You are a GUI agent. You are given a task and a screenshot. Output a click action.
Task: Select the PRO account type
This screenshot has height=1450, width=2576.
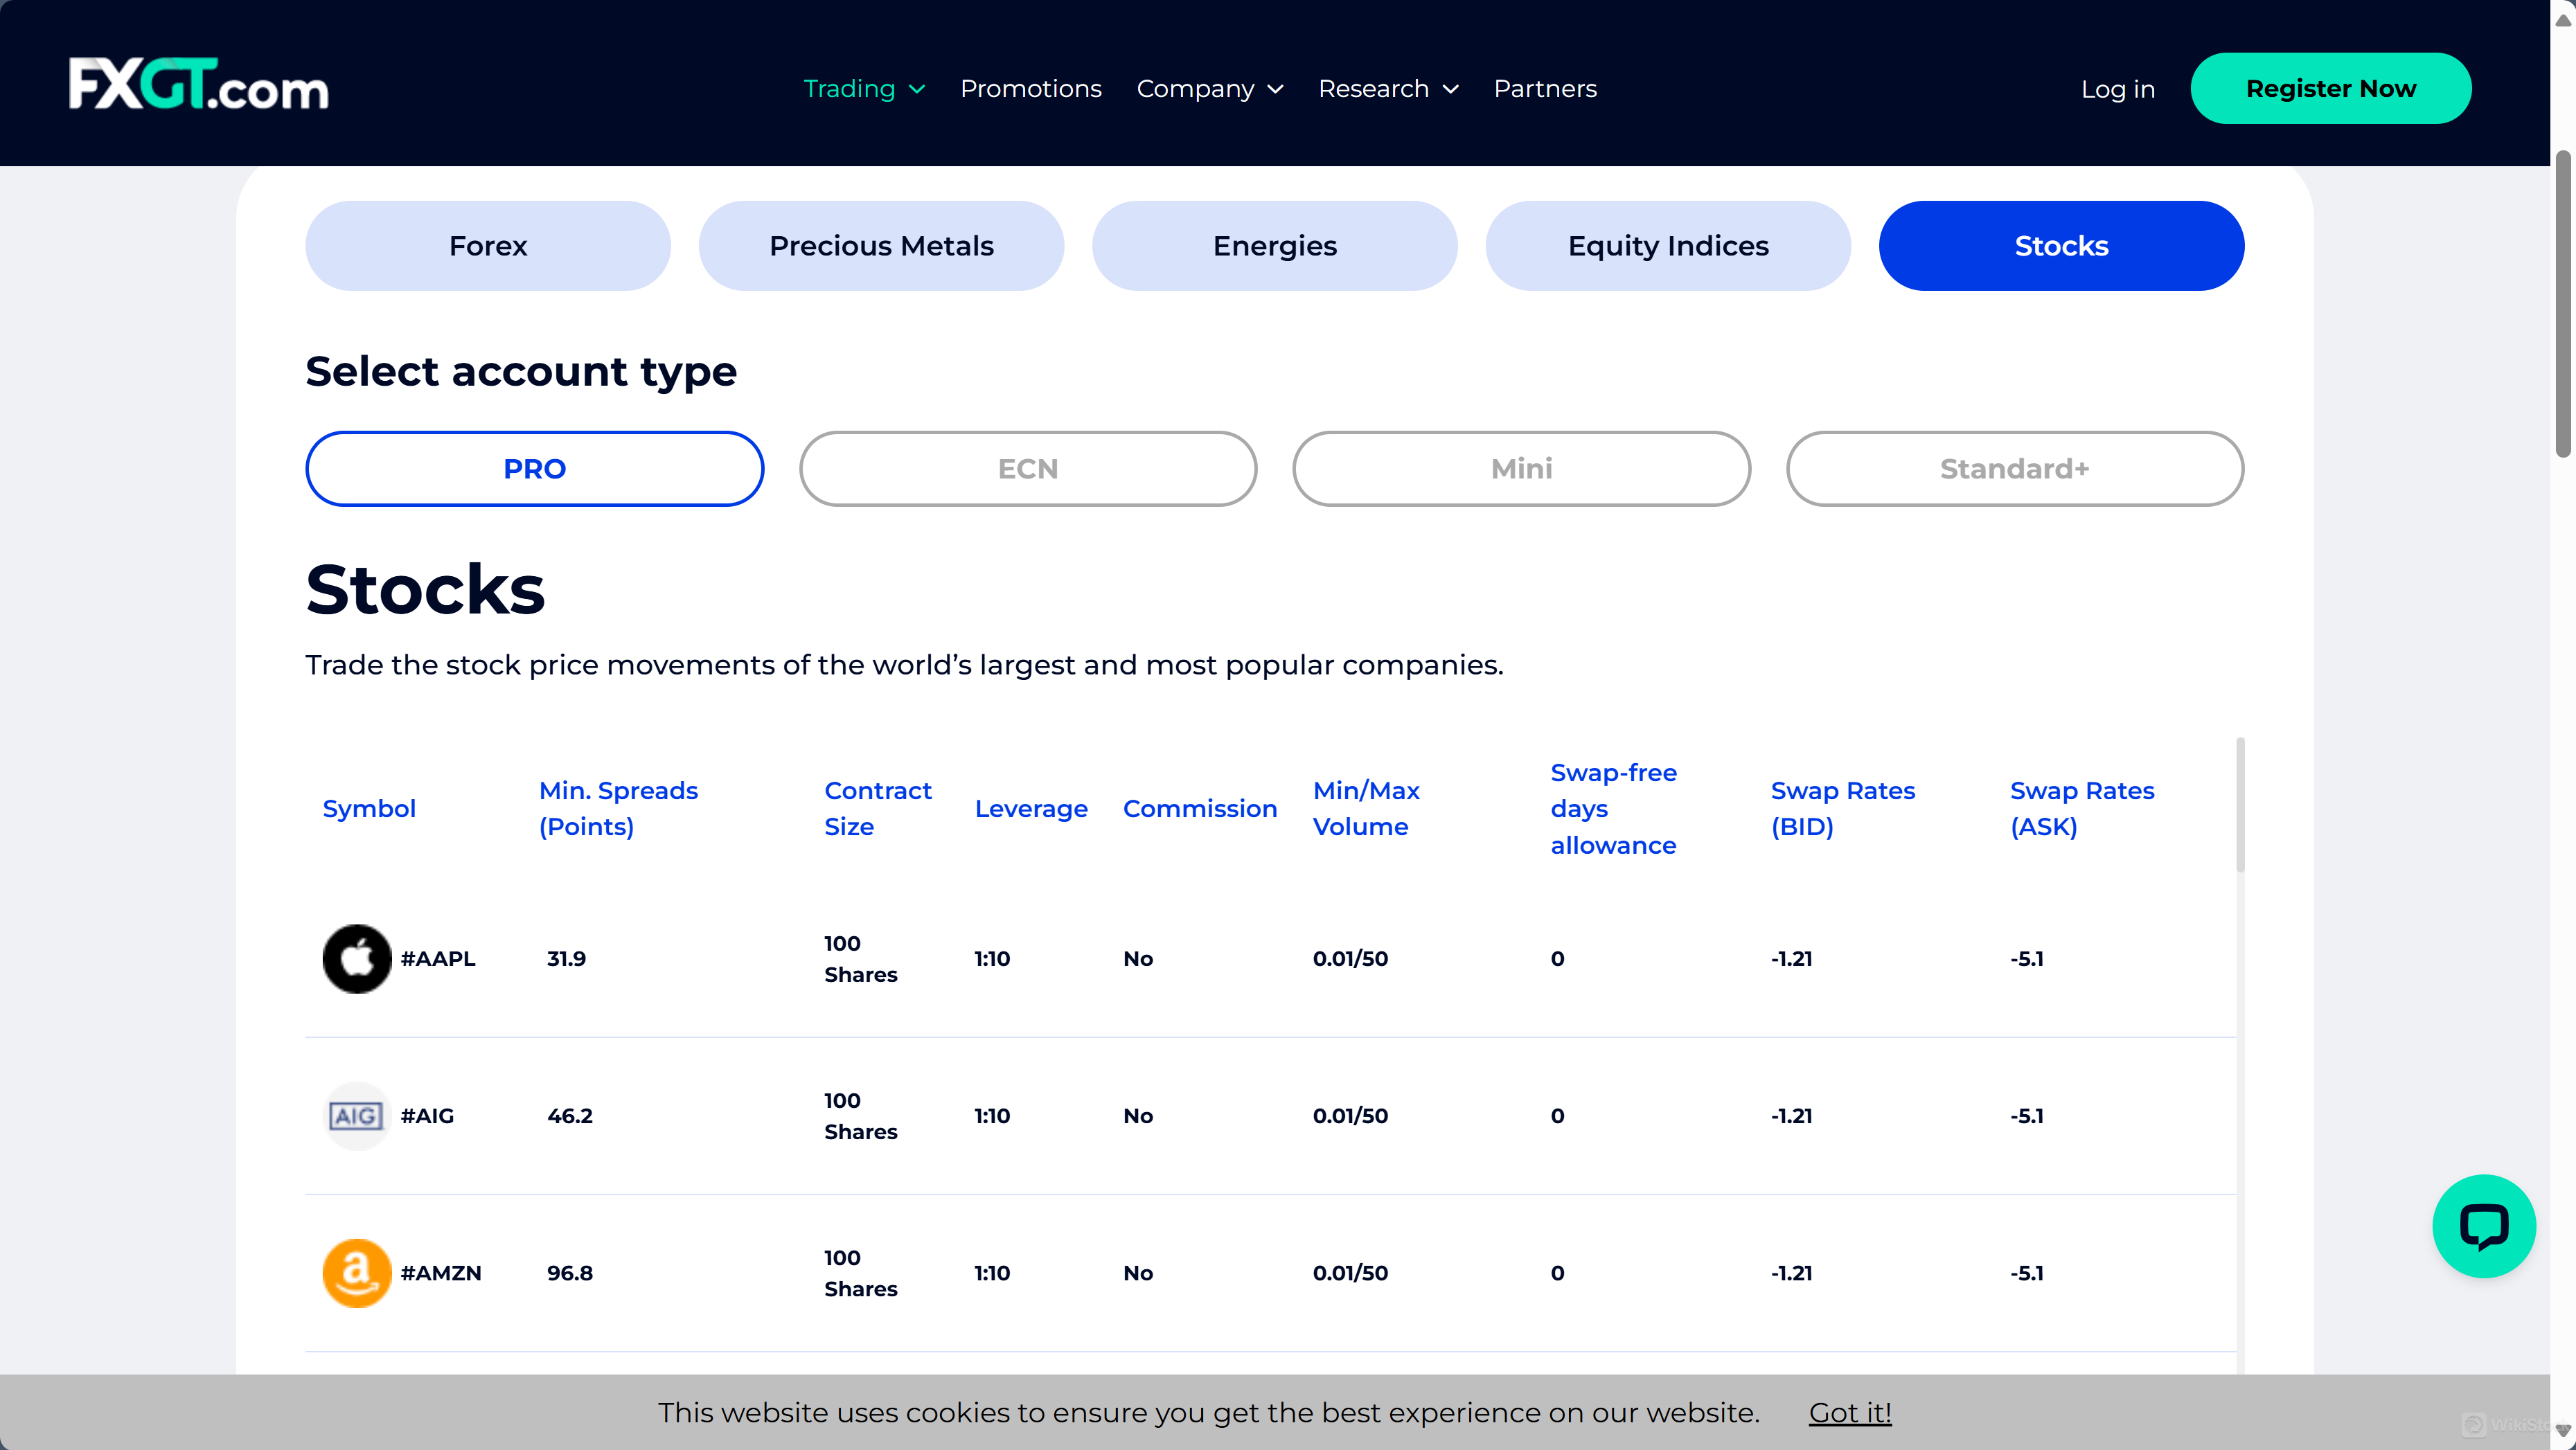pyautogui.click(x=534, y=468)
